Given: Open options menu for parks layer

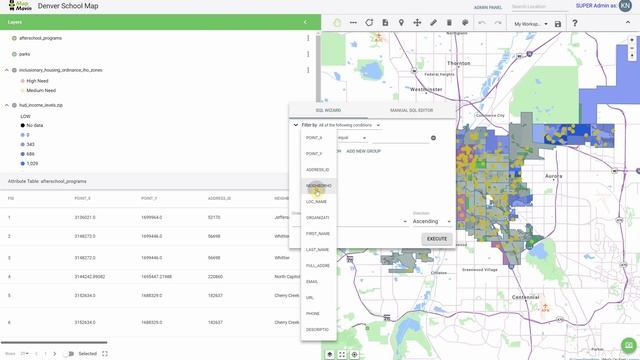Looking at the screenshot, I should point(308,54).
